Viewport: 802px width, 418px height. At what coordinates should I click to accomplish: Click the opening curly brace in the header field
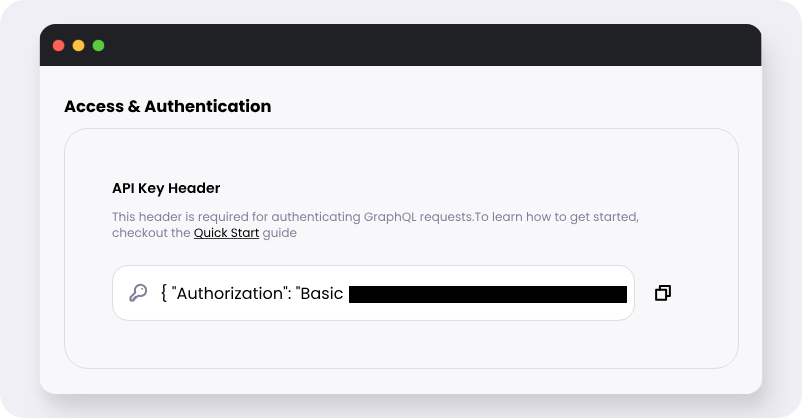[164, 293]
